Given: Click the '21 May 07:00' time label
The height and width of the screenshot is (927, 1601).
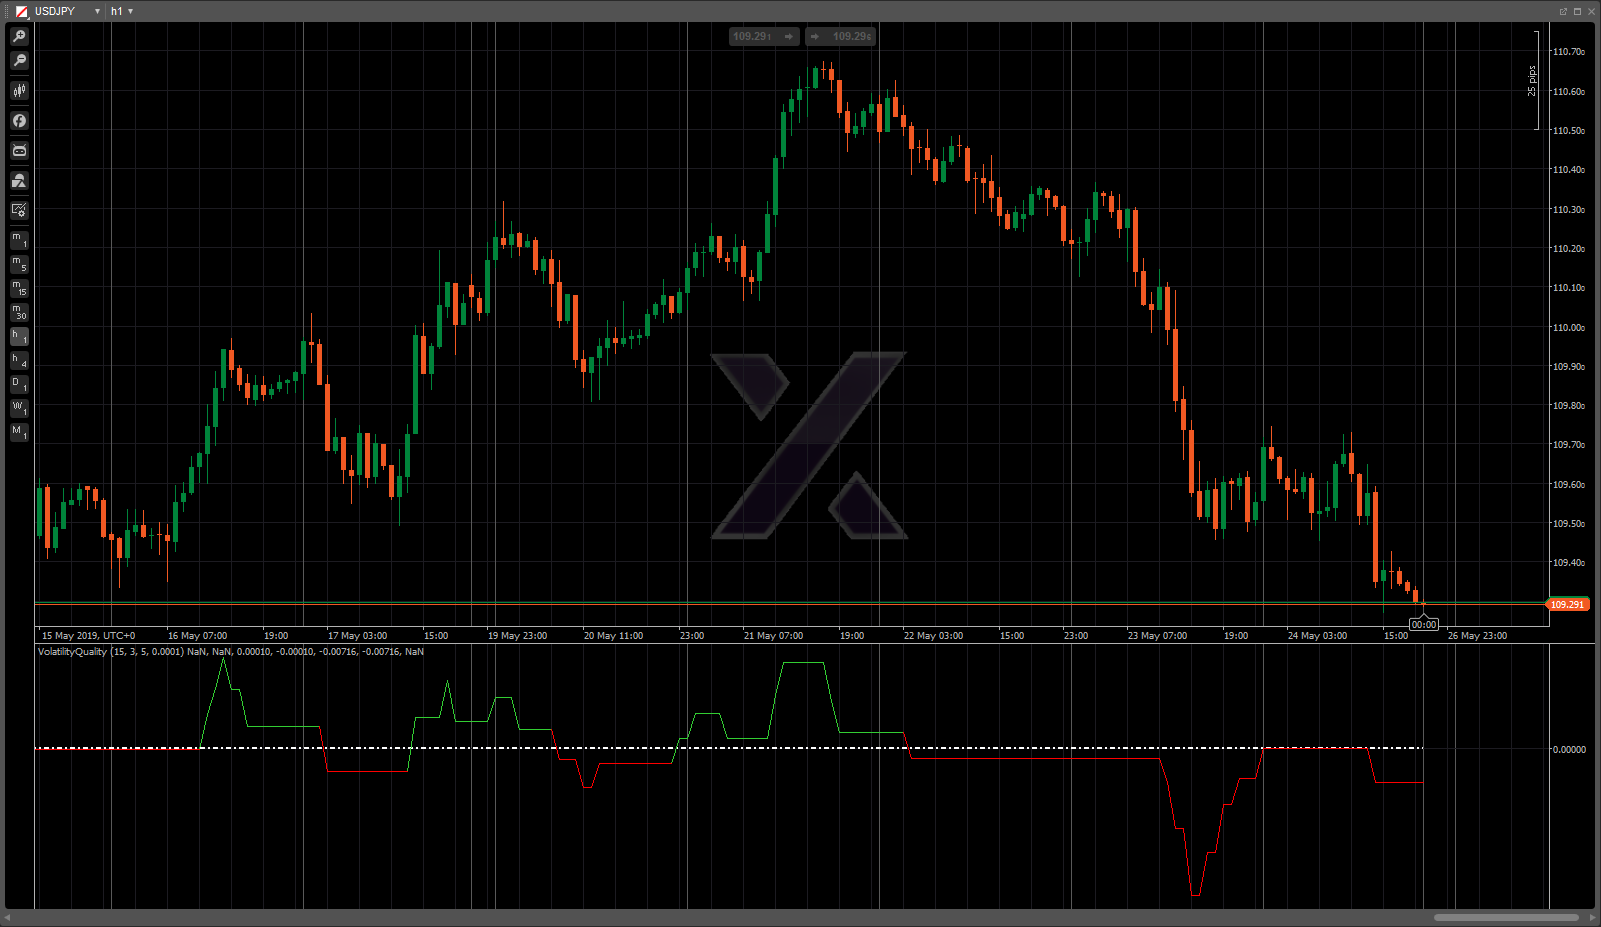Looking at the screenshot, I should coord(773,636).
